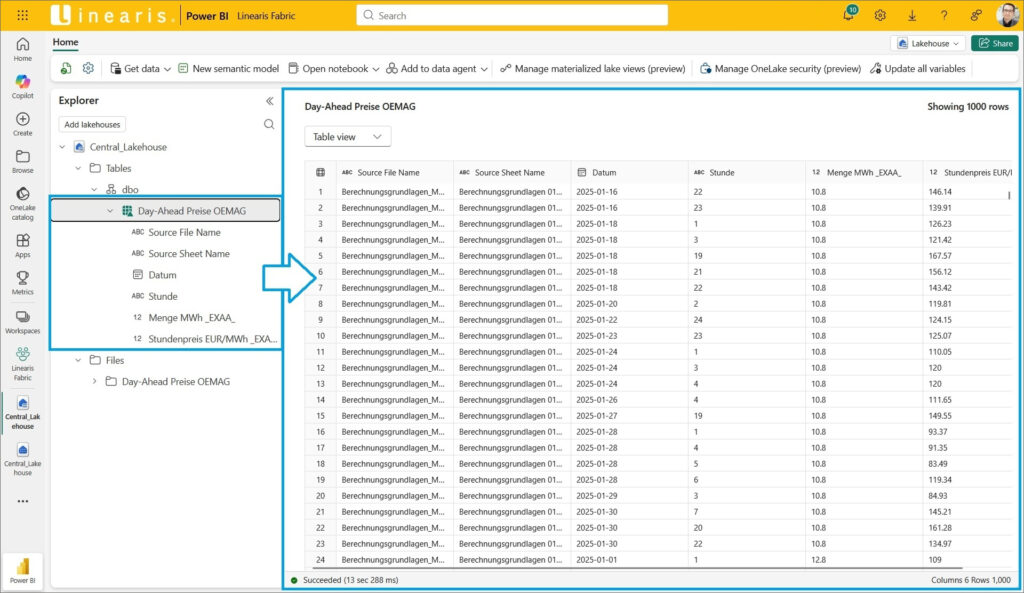The image size is (1024, 593).
Task: Open the Lakehouse mode dropdown
Action: tap(927, 44)
